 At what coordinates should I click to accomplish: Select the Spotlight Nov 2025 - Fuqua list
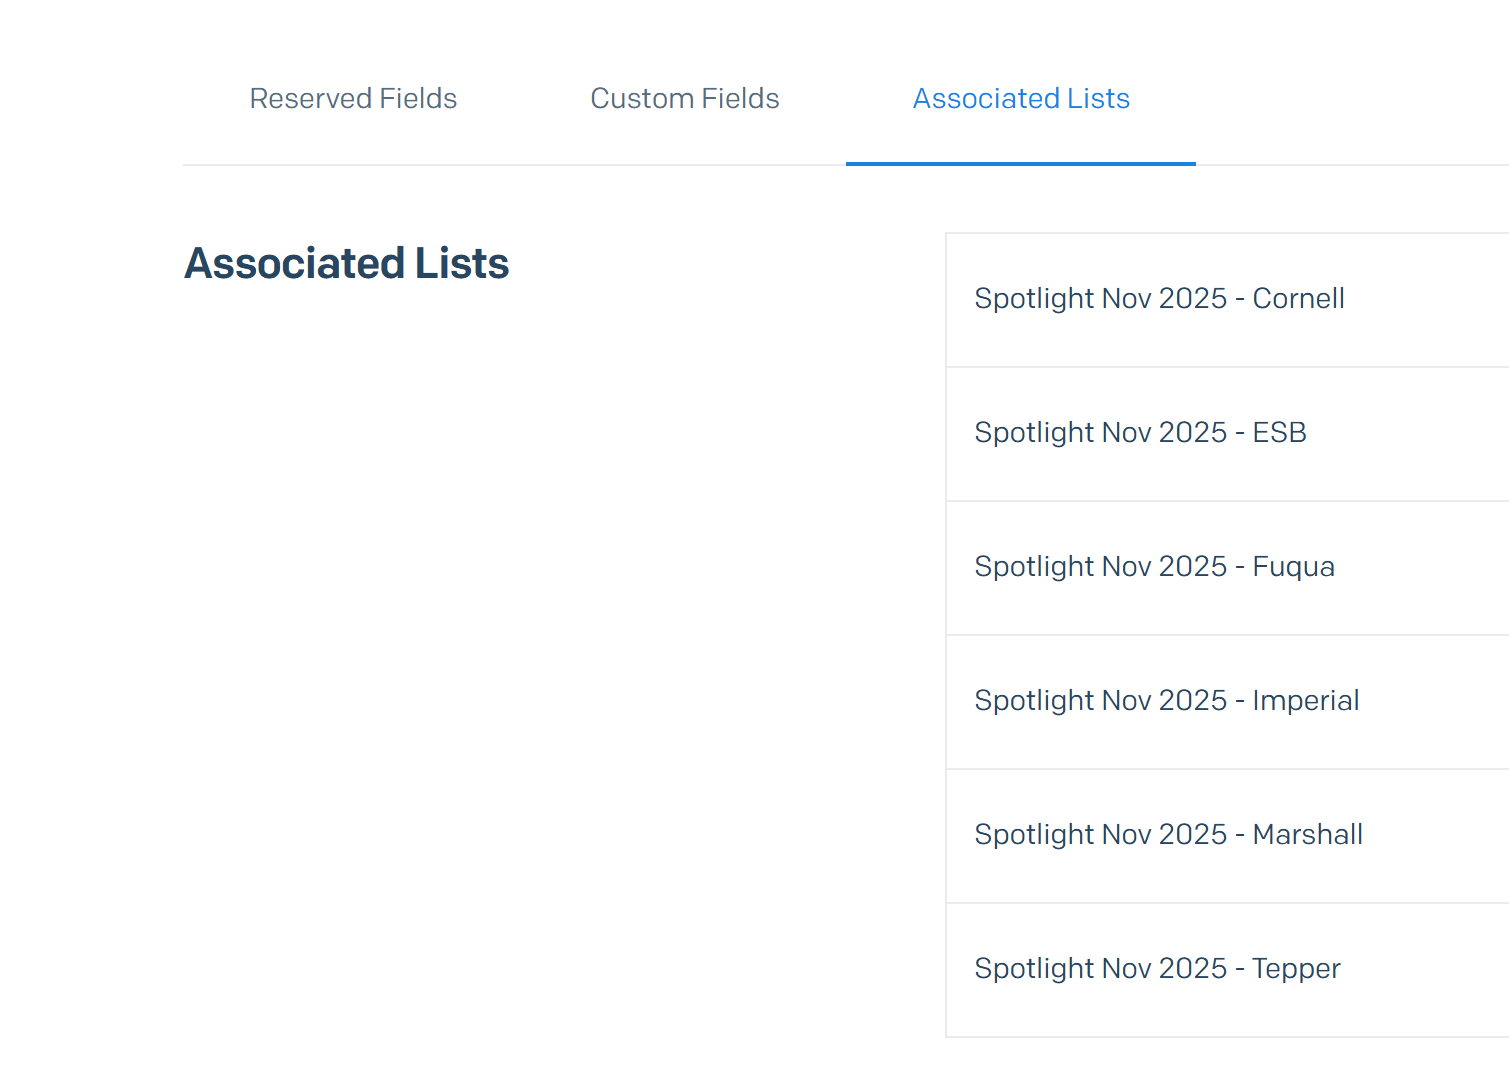(1154, 567)
